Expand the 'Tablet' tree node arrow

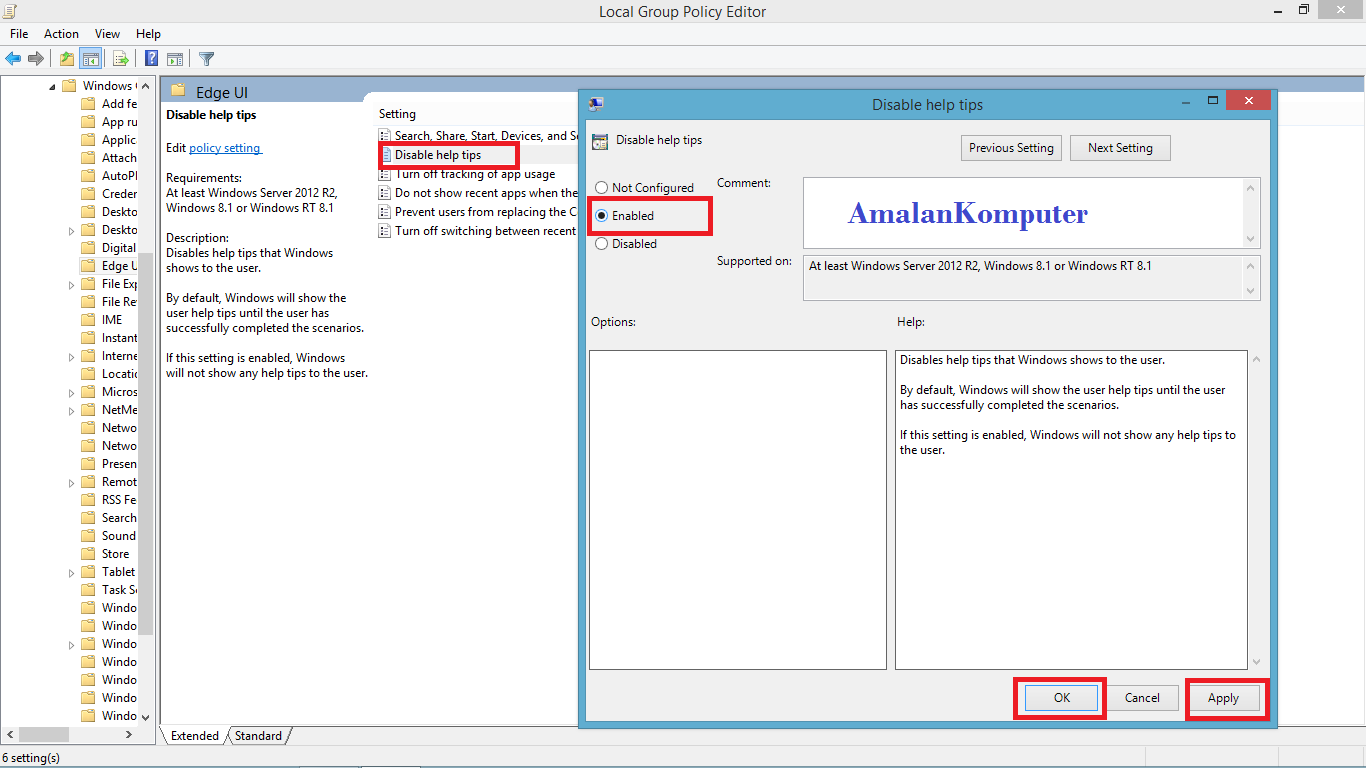coord(72,572)
